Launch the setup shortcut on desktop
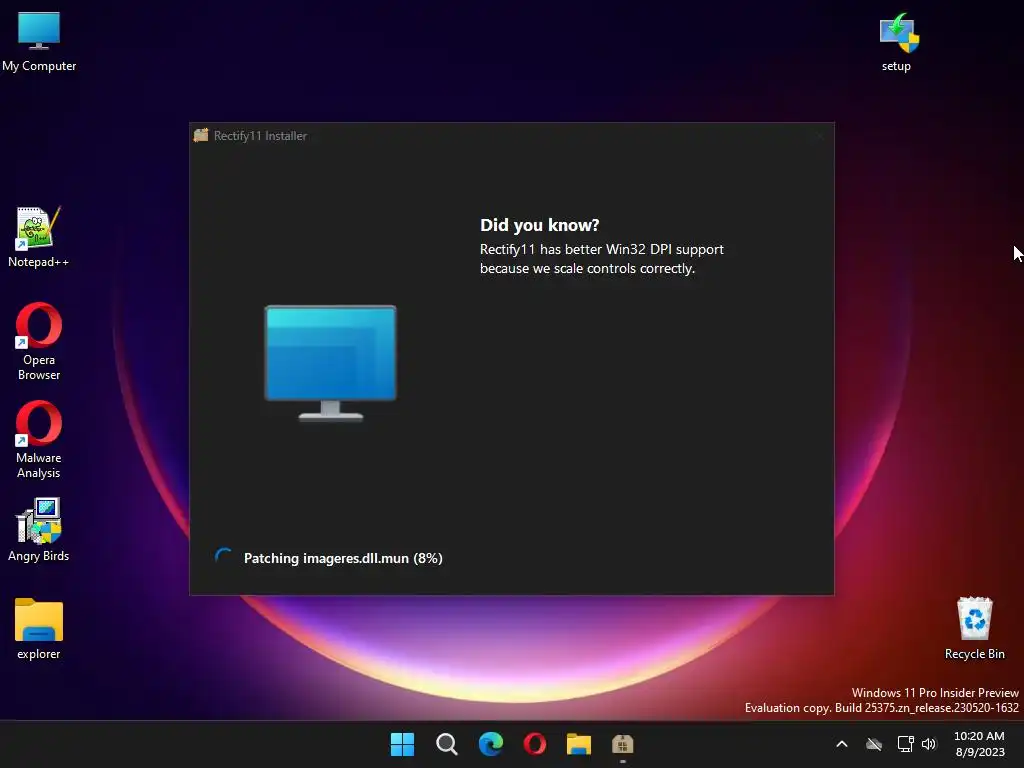 [898, 41]
